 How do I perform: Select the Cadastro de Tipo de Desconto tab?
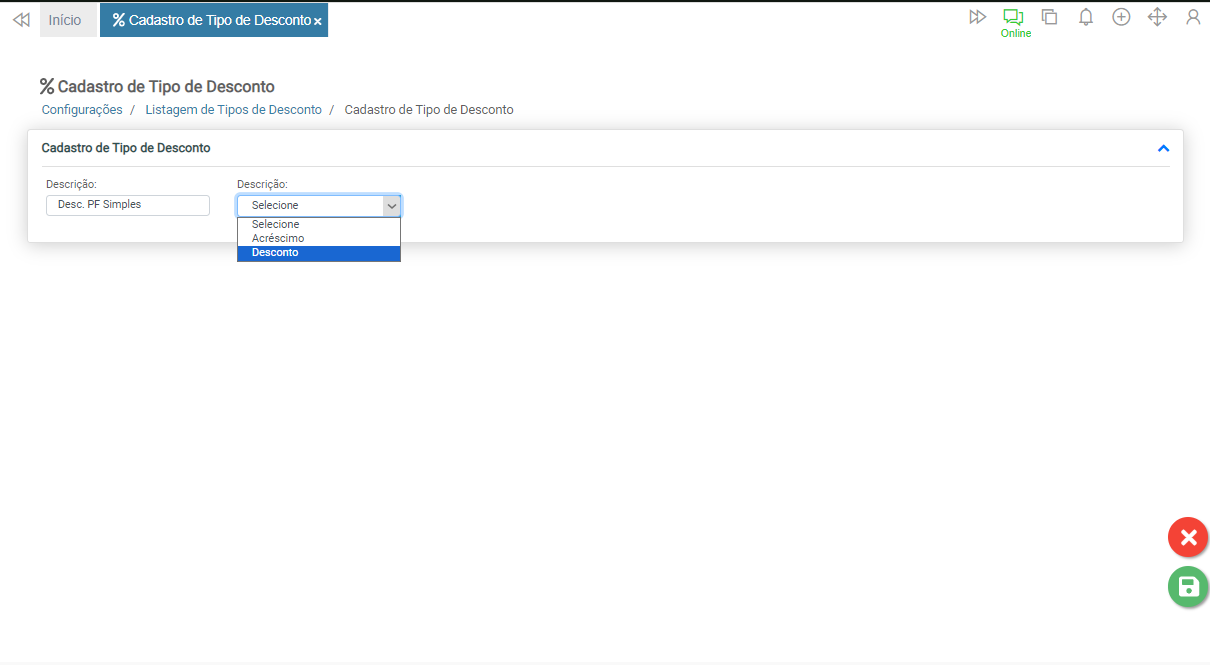(x=210, y=20)
